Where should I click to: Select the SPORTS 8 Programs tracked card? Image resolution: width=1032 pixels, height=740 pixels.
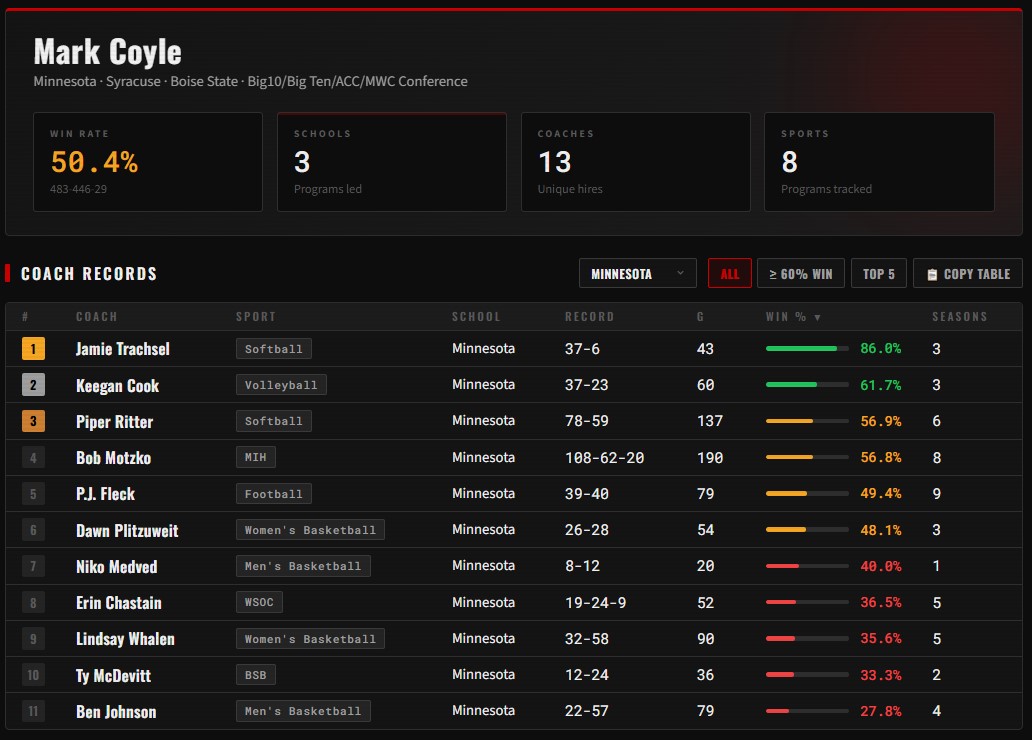879,162
